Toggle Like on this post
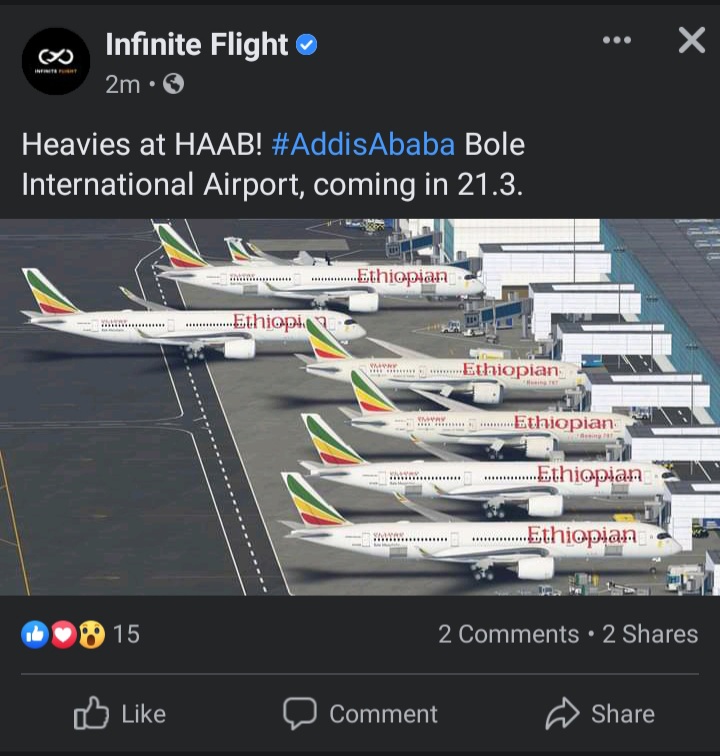The height and width of the screenshot is (756, 720). tap(120, 714)
